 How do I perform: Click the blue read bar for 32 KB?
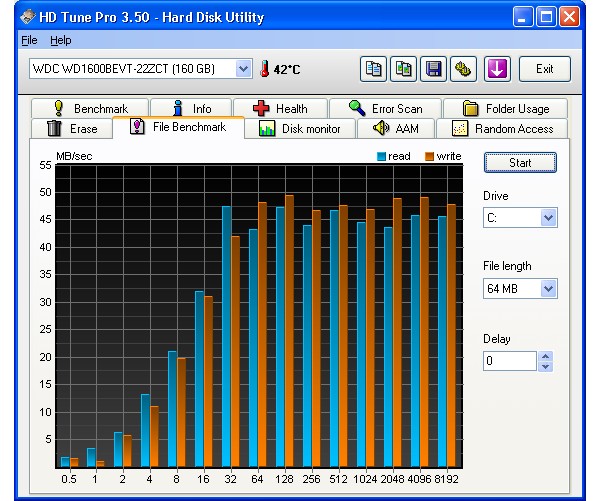coord(227,337)
